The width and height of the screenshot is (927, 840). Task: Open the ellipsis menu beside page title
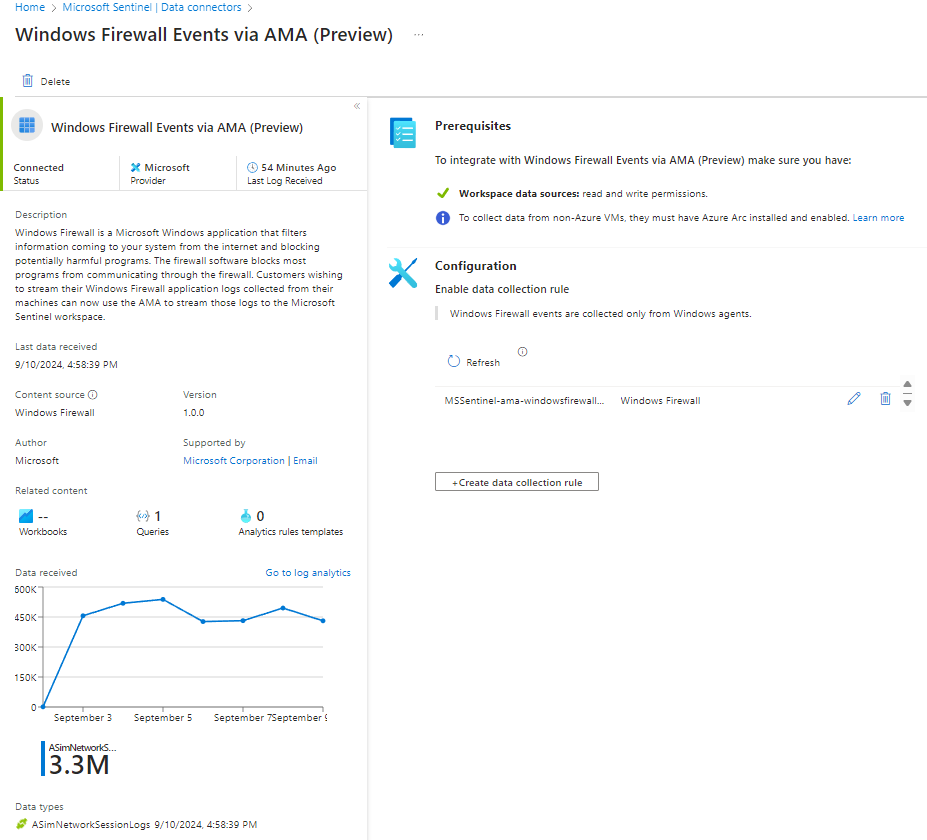click(419, 35)
